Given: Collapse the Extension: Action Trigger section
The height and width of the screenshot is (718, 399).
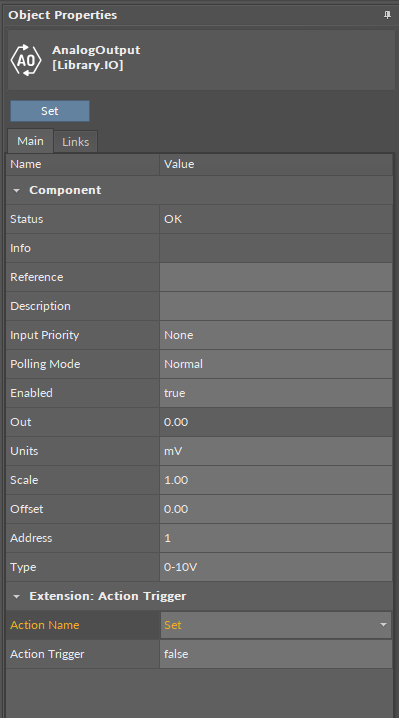Looking at the screenshot, I should pos(16,596).
